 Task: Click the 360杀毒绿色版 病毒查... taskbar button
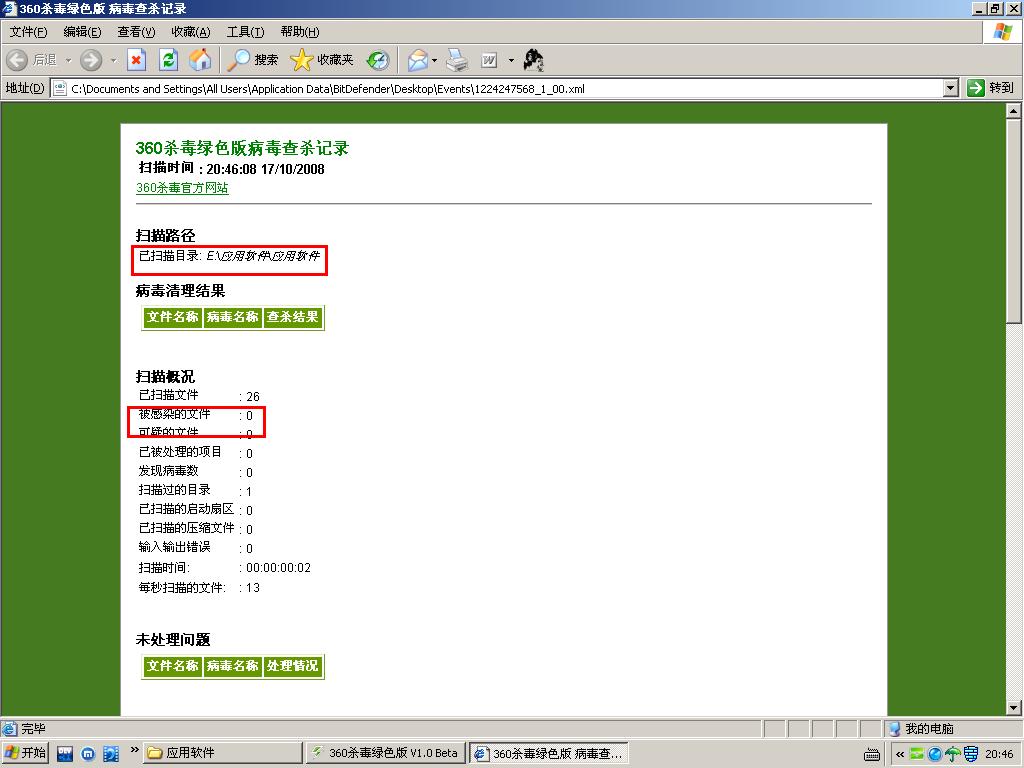tap(548, 753)
